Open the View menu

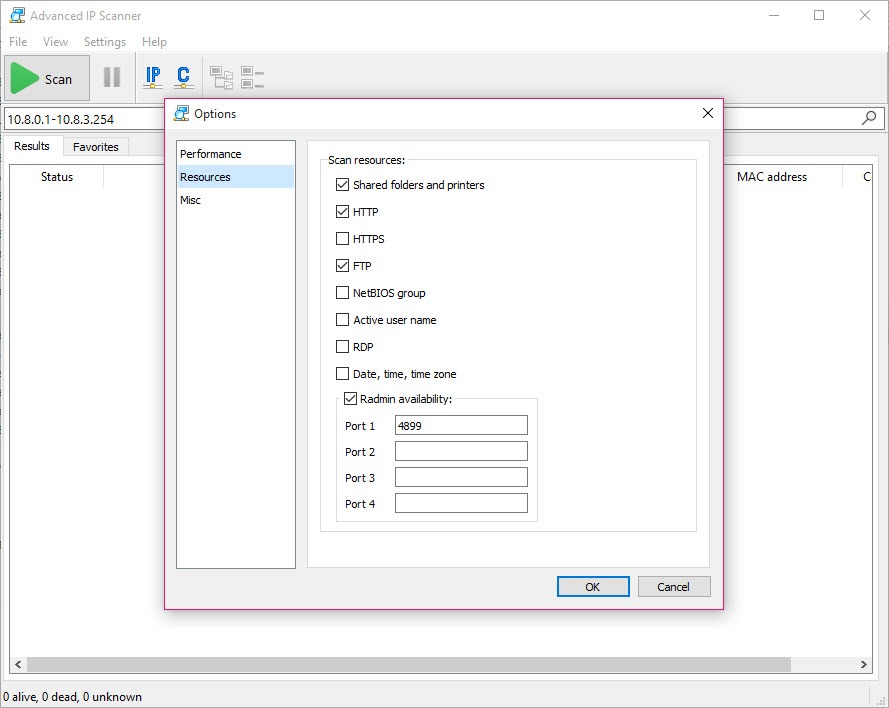pos(56,42)
